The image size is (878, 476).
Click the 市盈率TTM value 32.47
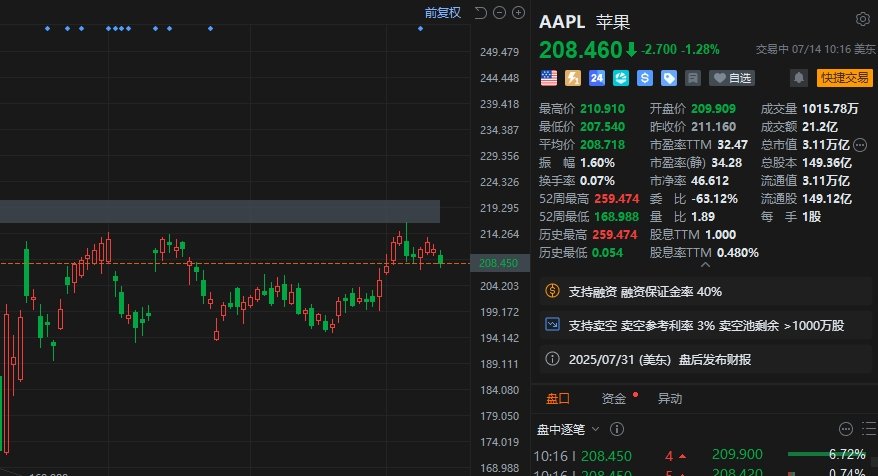tap(732, 145)
